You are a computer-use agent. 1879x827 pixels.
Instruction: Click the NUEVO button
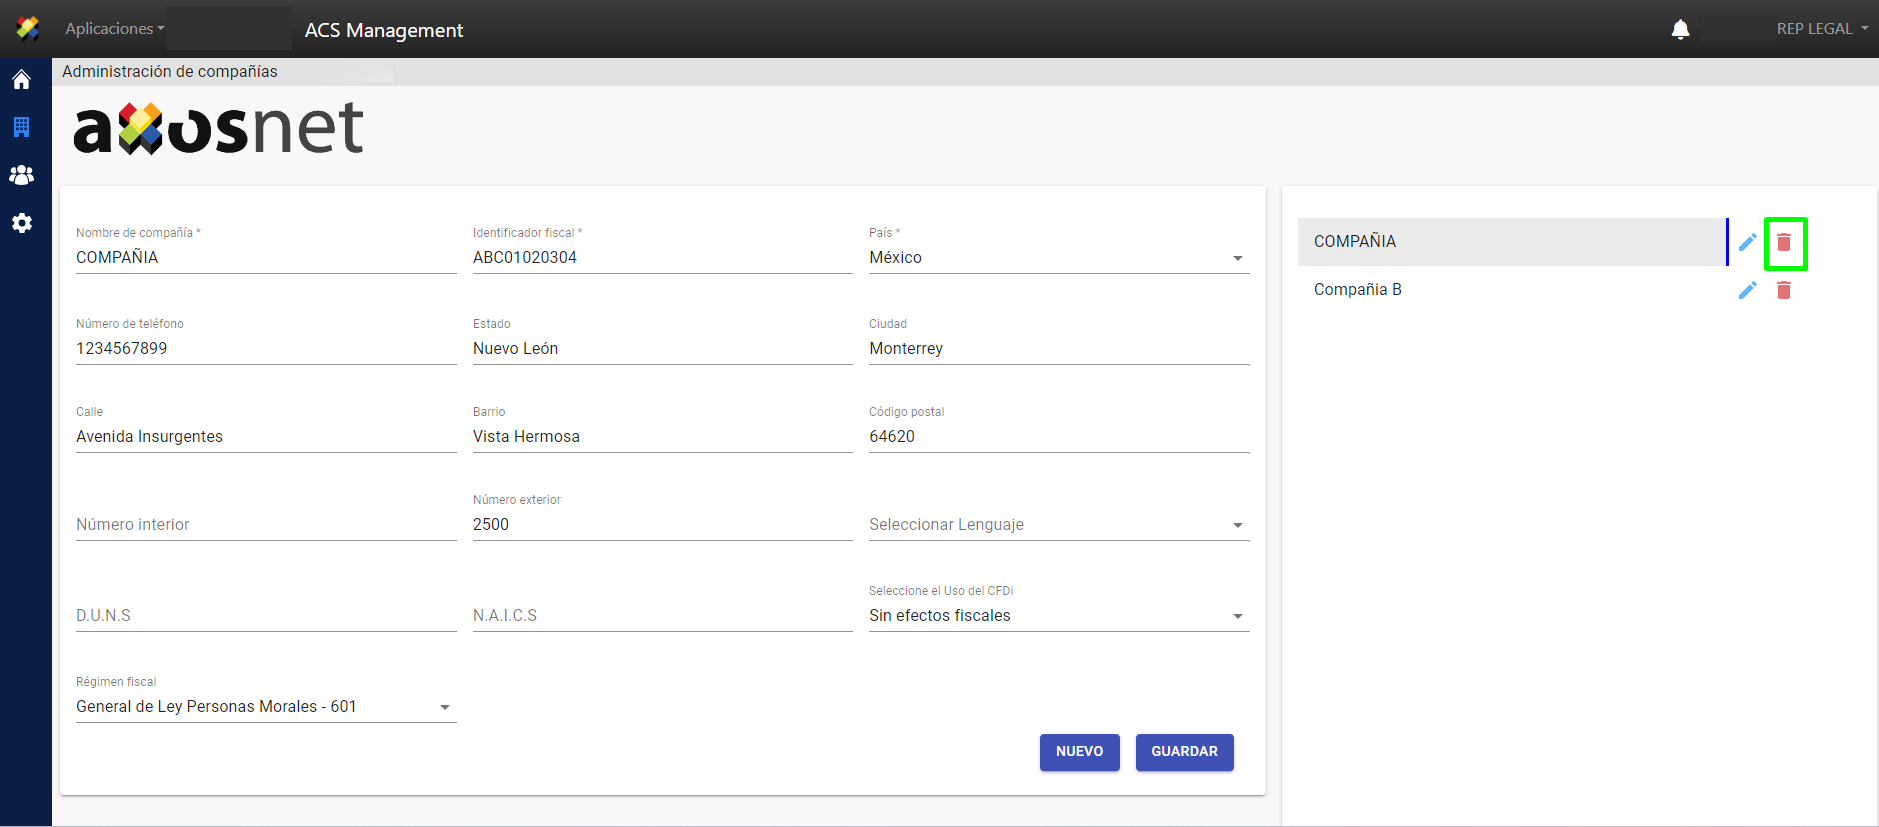point(1079,752)
